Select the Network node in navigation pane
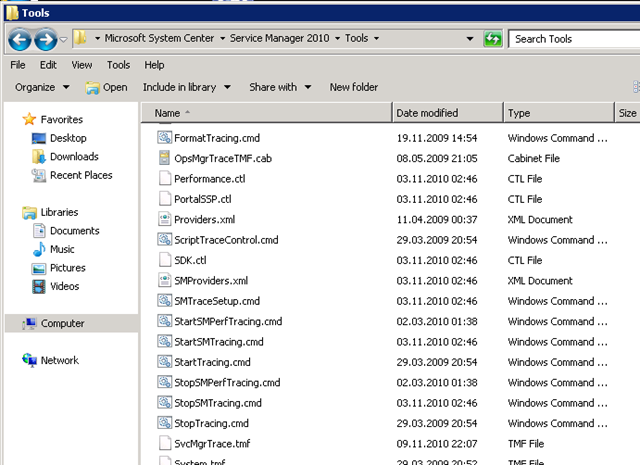Screen dimensions: 640x465 (59, 360)
